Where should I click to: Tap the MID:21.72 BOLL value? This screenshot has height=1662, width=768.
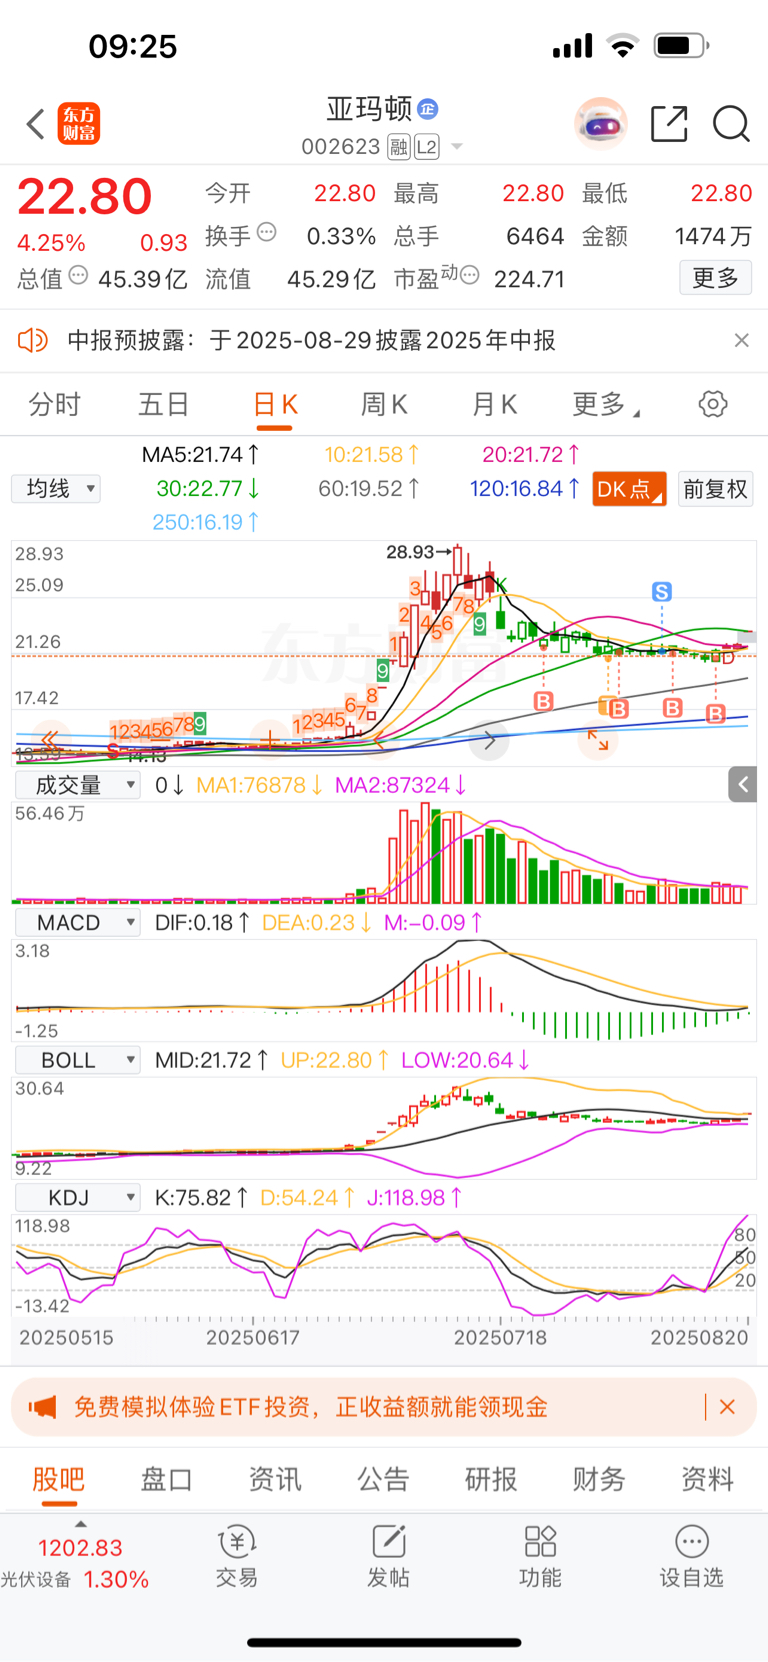point(212,1060)
